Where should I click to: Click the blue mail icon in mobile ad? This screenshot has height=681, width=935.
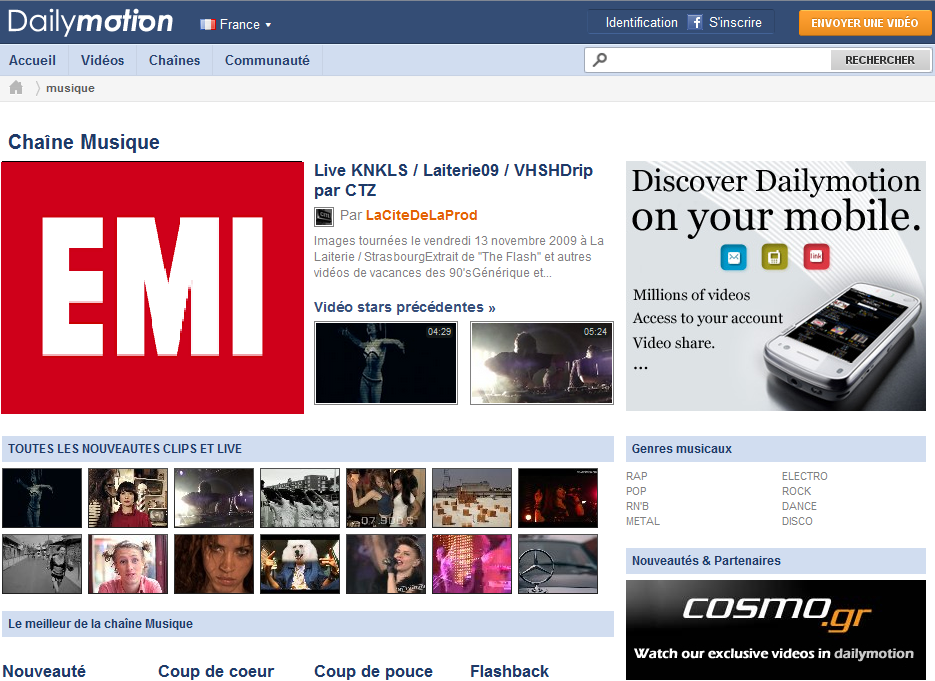coord(733,257)
